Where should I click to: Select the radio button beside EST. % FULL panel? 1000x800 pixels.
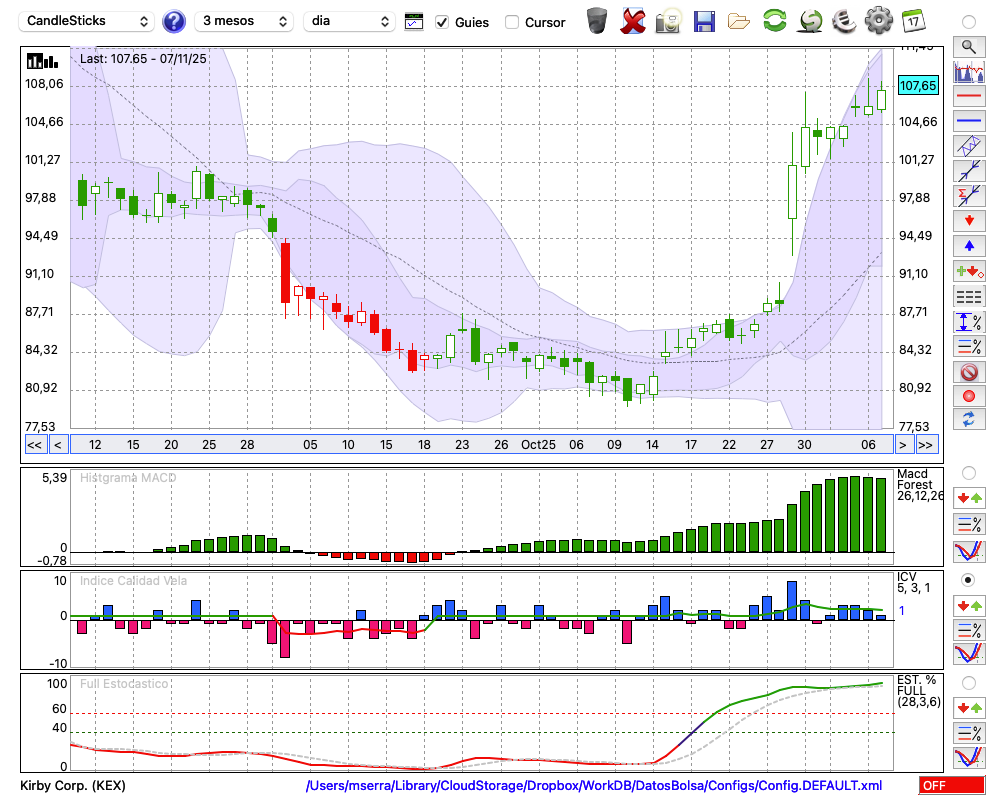(968, 682)
